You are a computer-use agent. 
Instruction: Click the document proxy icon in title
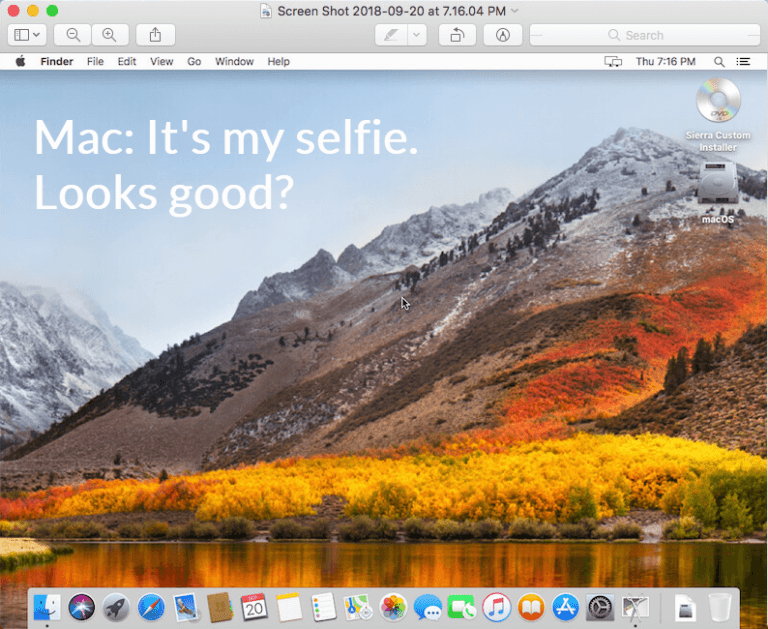265,11
